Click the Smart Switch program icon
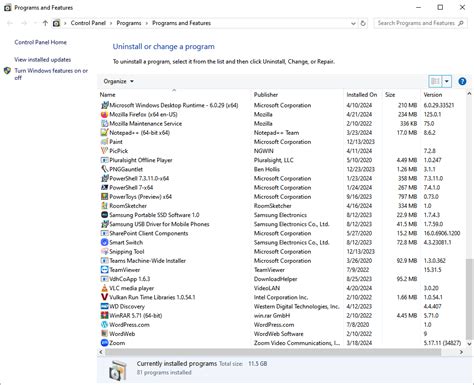This screenshot has height=385, width=474. 104,242
